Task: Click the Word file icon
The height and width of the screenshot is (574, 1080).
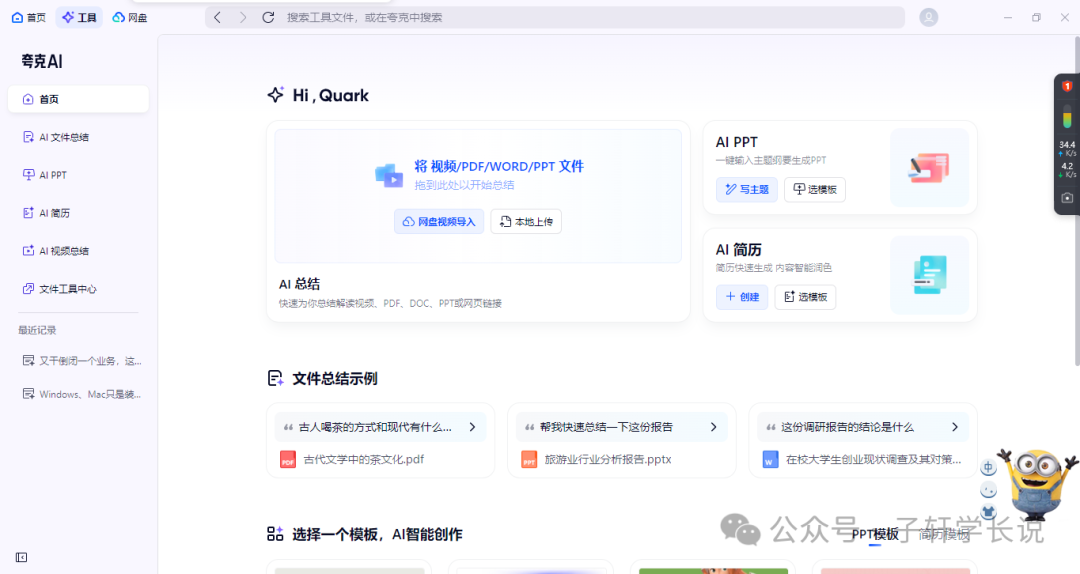Action: coord(770,460)
